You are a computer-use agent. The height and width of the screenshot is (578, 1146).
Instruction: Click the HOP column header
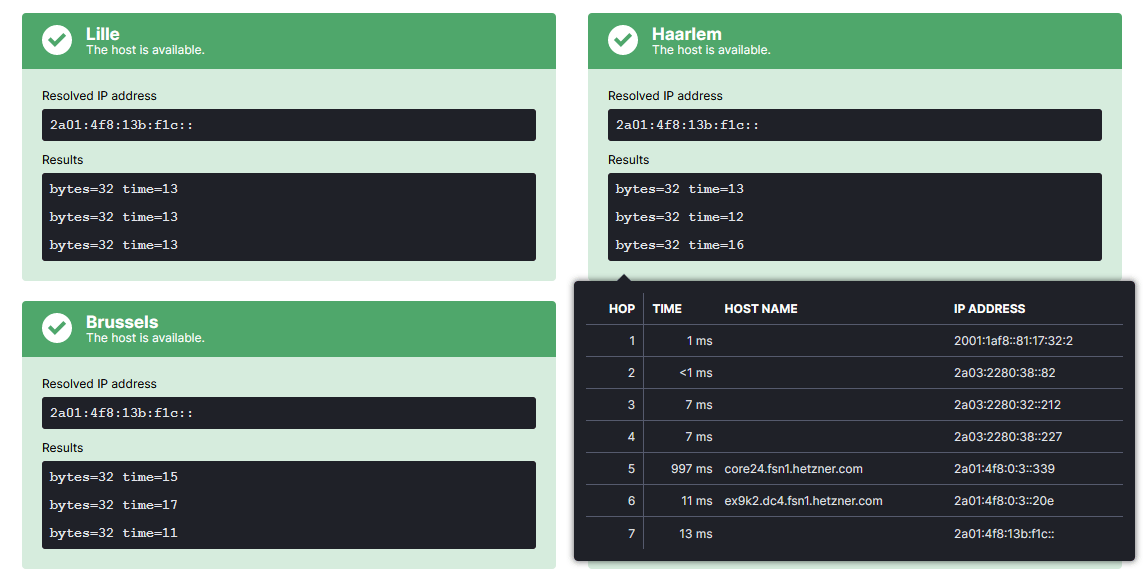pos(622,308)
